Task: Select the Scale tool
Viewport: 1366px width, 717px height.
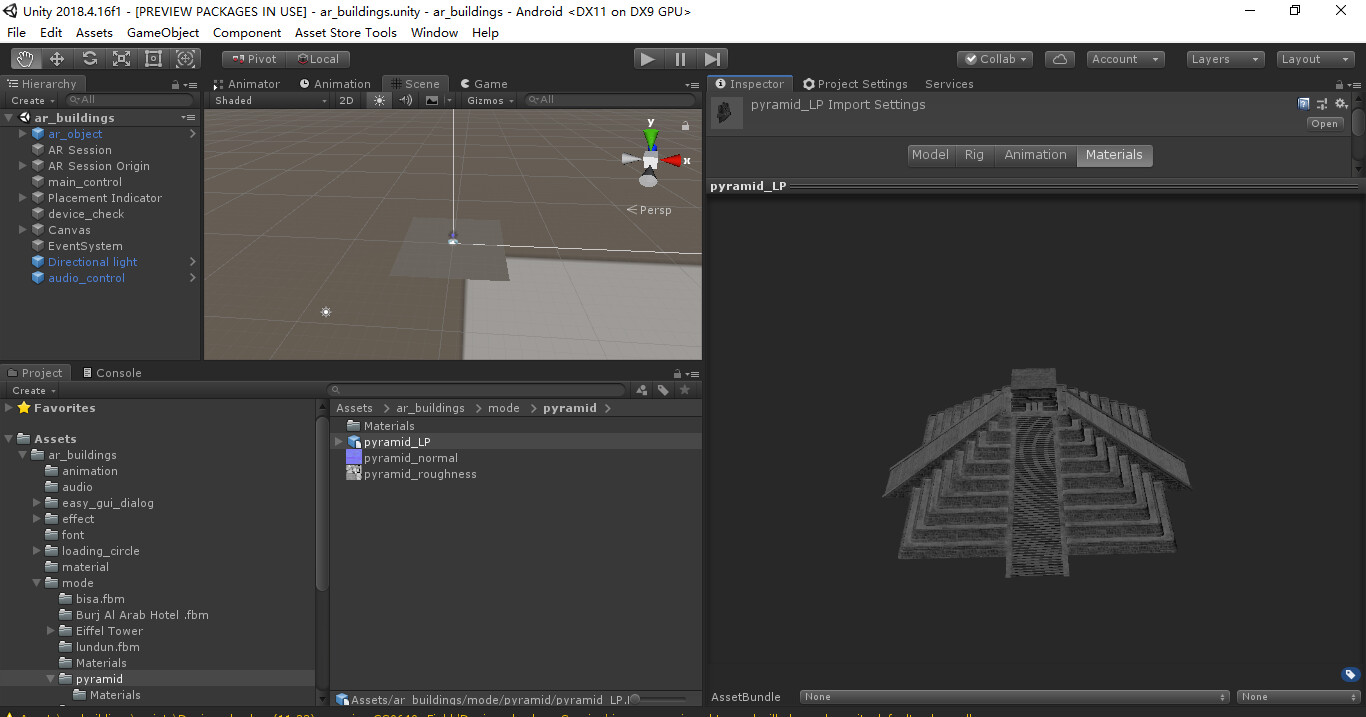Action: (121, 59)
